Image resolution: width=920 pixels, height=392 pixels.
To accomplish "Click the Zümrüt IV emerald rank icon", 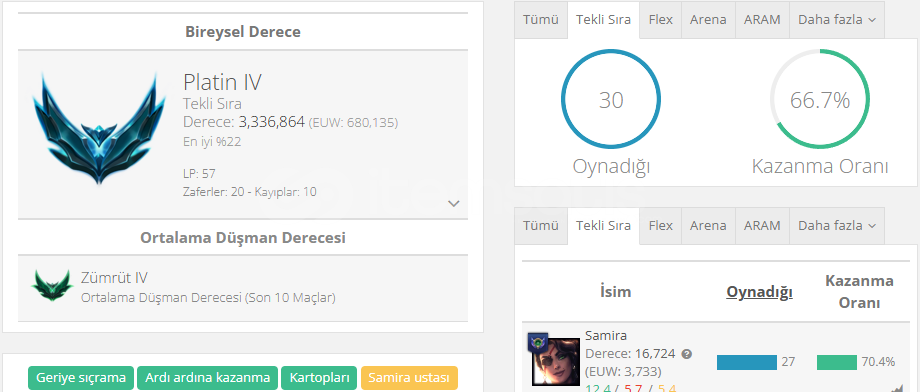I will (x=52, y=285).
